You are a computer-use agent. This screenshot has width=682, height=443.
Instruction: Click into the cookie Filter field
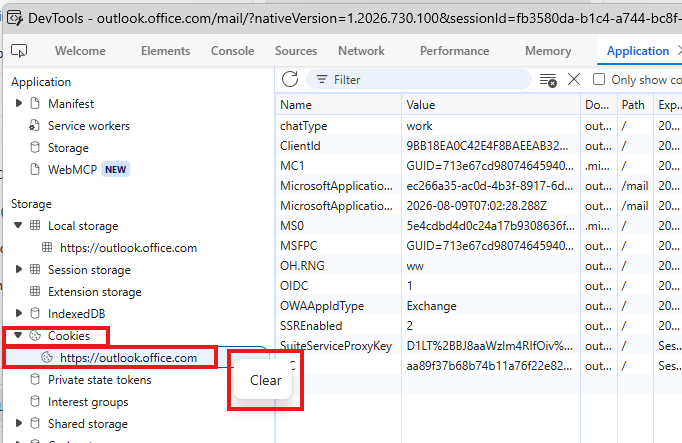(419, 80)
